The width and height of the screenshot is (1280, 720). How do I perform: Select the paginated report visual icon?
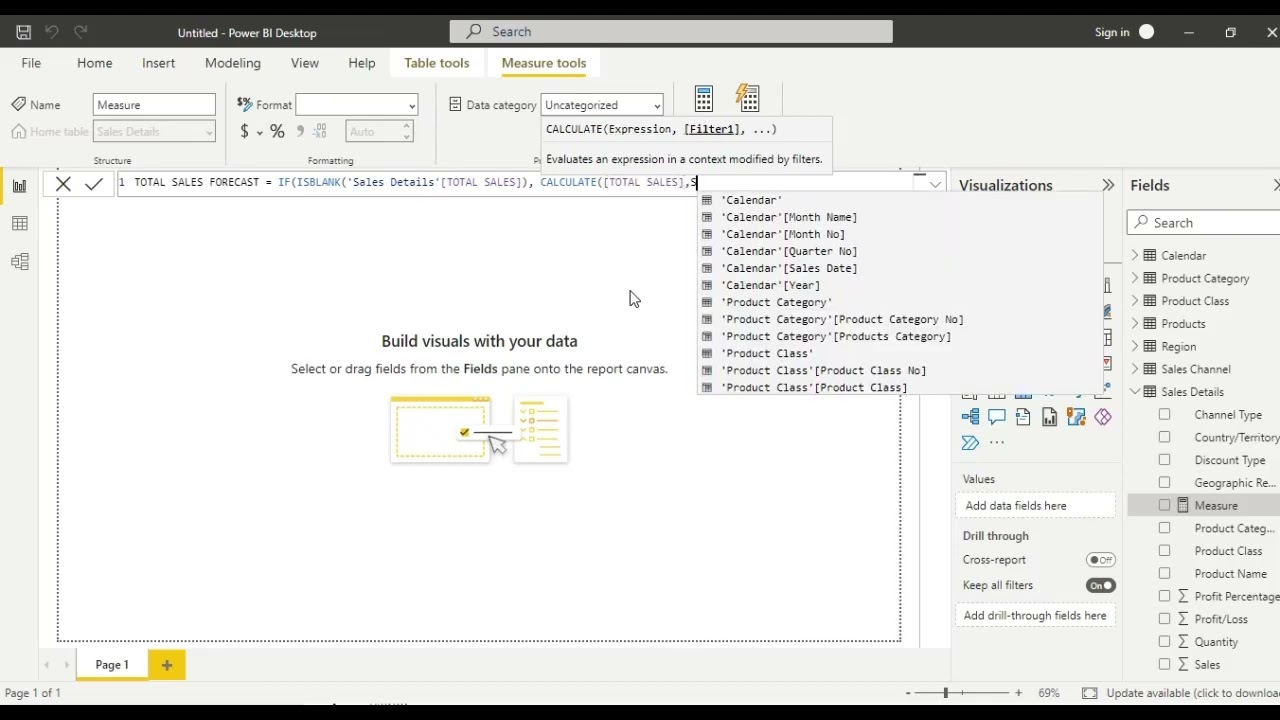click(x=1049, y=417)
